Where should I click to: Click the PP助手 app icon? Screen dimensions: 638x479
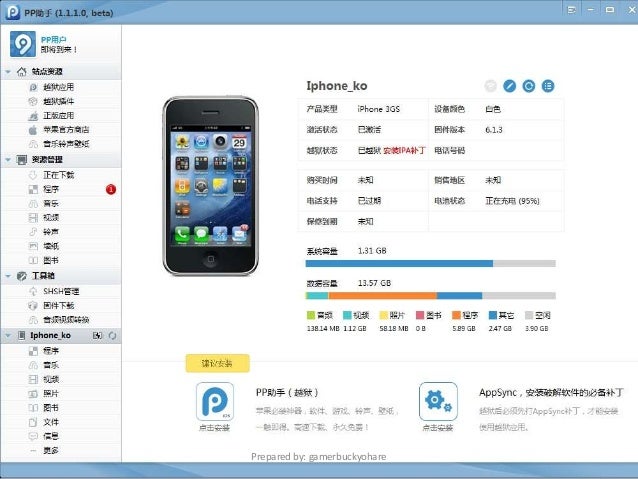(x=215, y=401)
